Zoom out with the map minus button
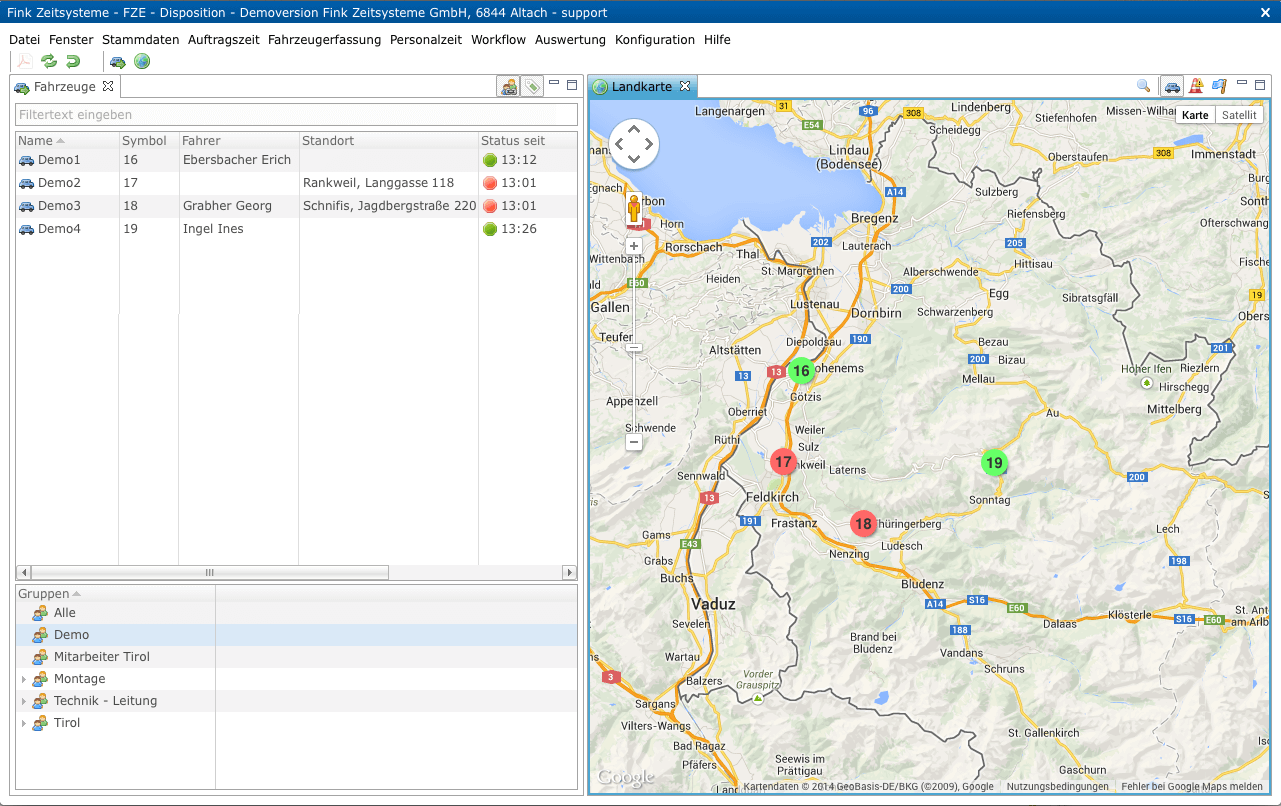Image resolution: width=1281 pixels, height=806 pixels. pyautogui.click(x=634, y=442)
